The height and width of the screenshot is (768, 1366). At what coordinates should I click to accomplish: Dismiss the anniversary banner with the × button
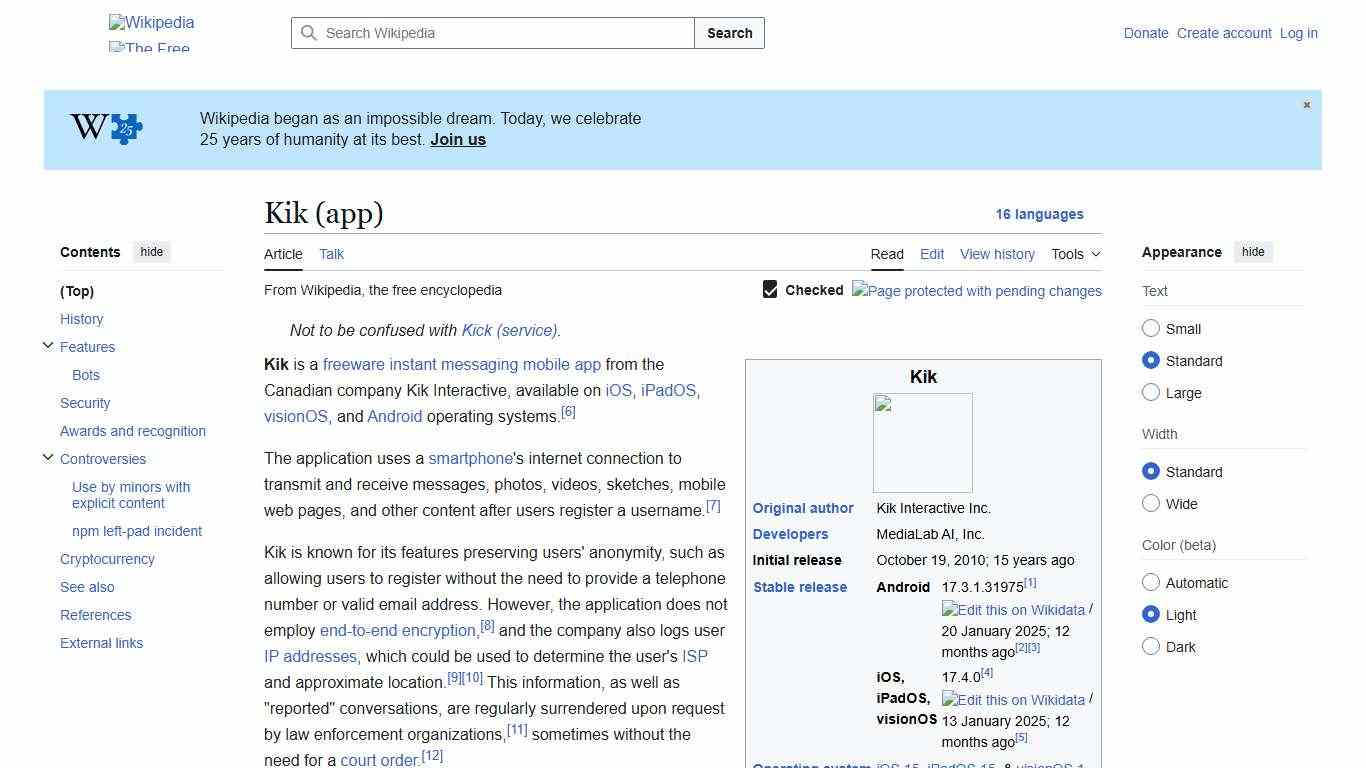1306,104
